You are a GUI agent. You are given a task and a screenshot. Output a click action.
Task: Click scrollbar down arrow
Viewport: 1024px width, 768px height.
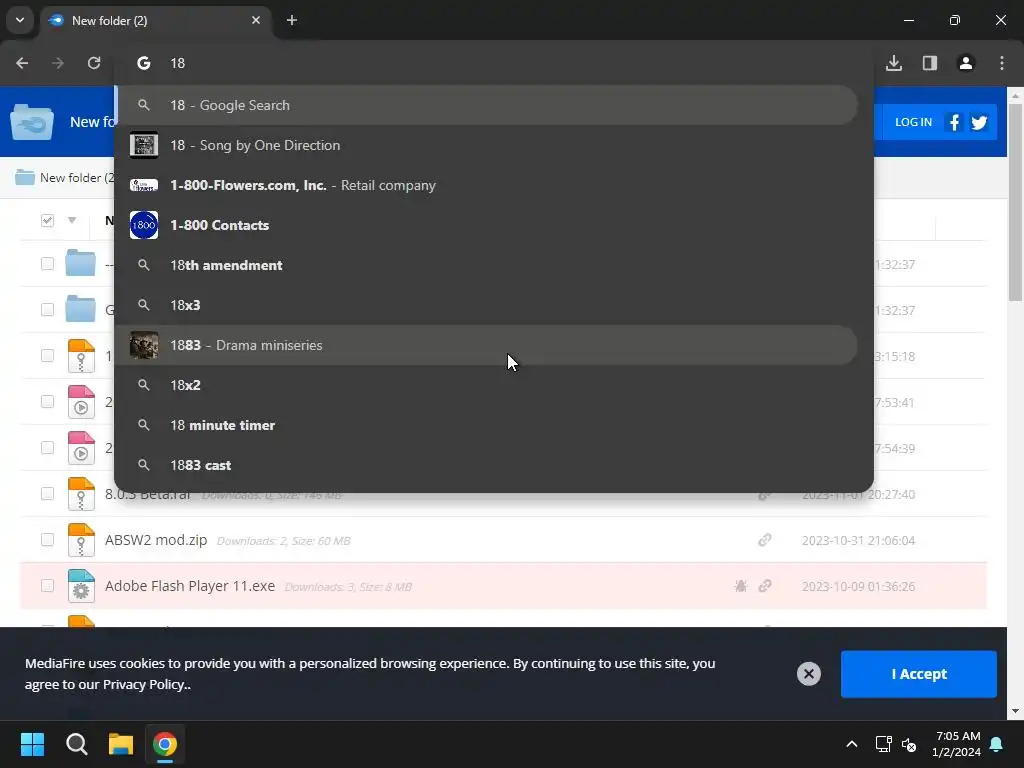pos(1015,711)
